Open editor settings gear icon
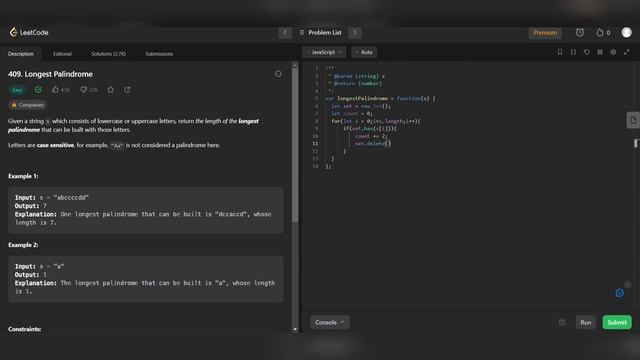640x360 pixels. (x=613, y=52)
